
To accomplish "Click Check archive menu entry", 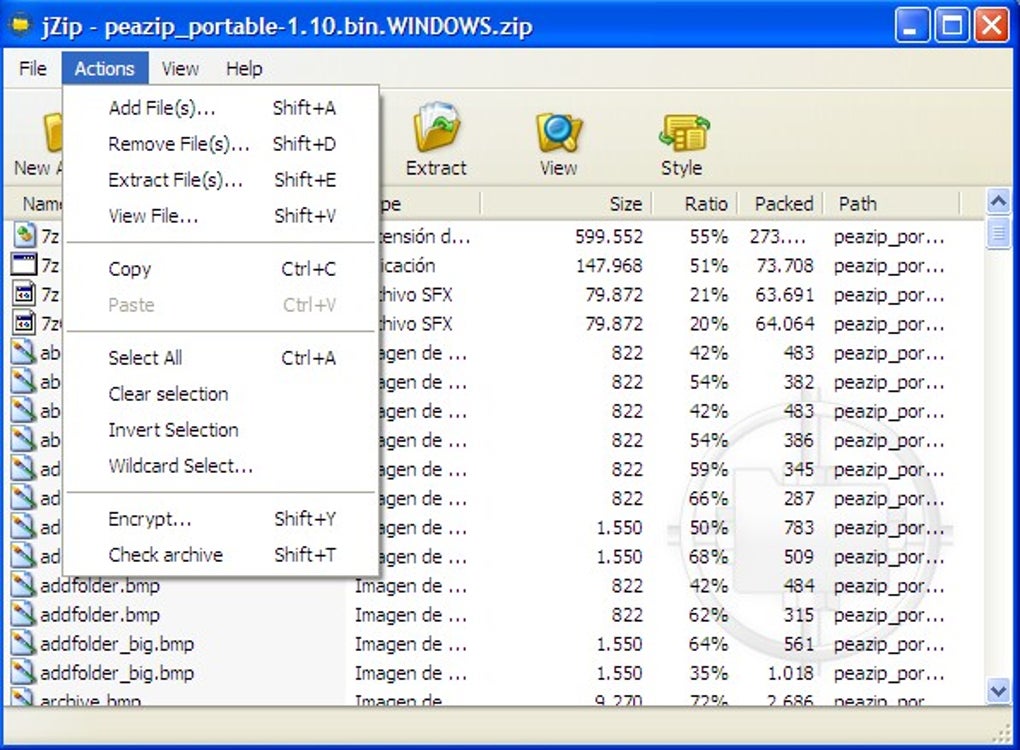I will tap(221, 555).
